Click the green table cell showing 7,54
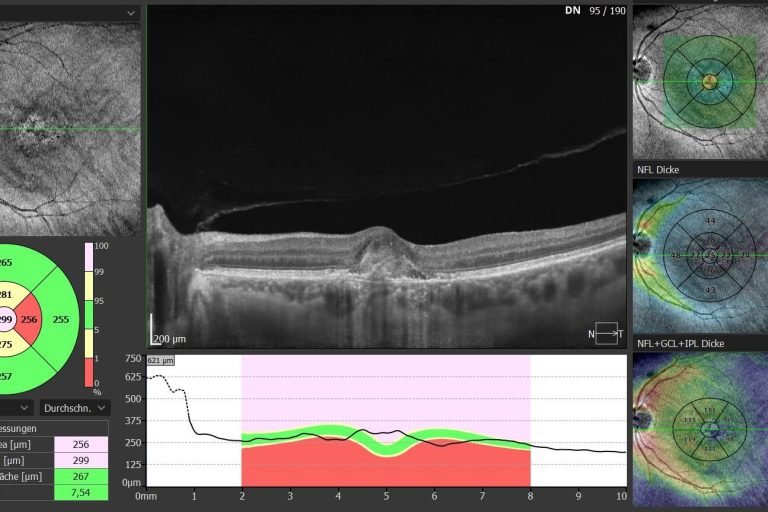768x512 pixels. tap(81, 492)
